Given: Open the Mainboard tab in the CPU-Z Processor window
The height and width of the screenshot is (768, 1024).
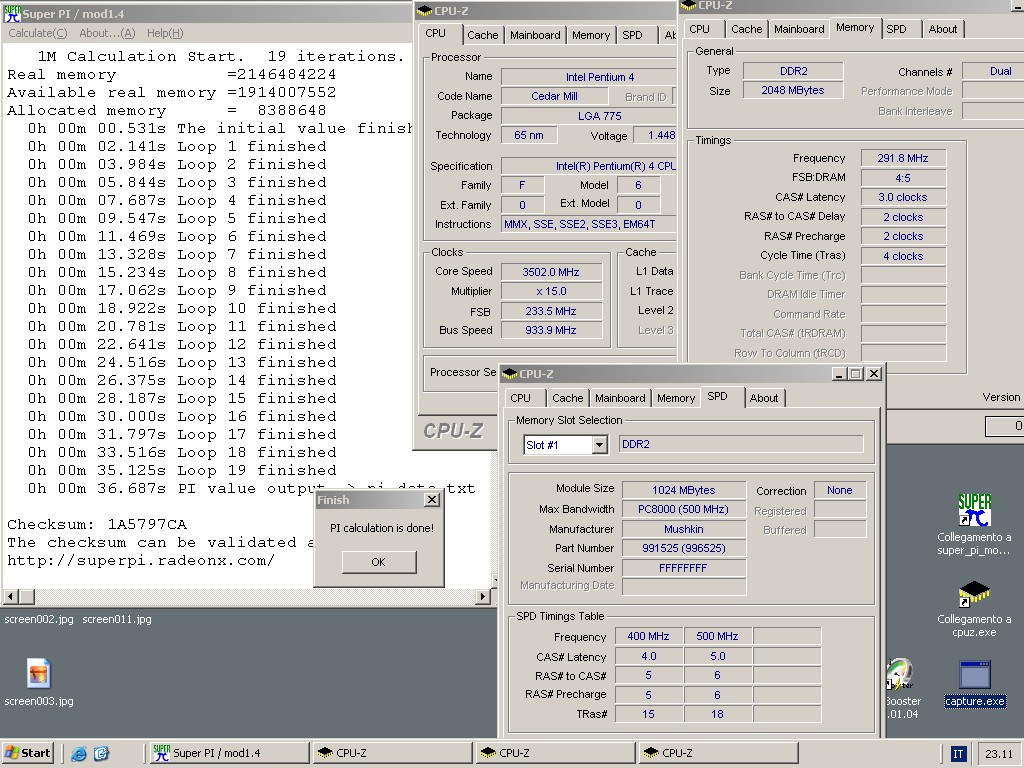Looking at the screenshot, I should click(x=535, y=35).
